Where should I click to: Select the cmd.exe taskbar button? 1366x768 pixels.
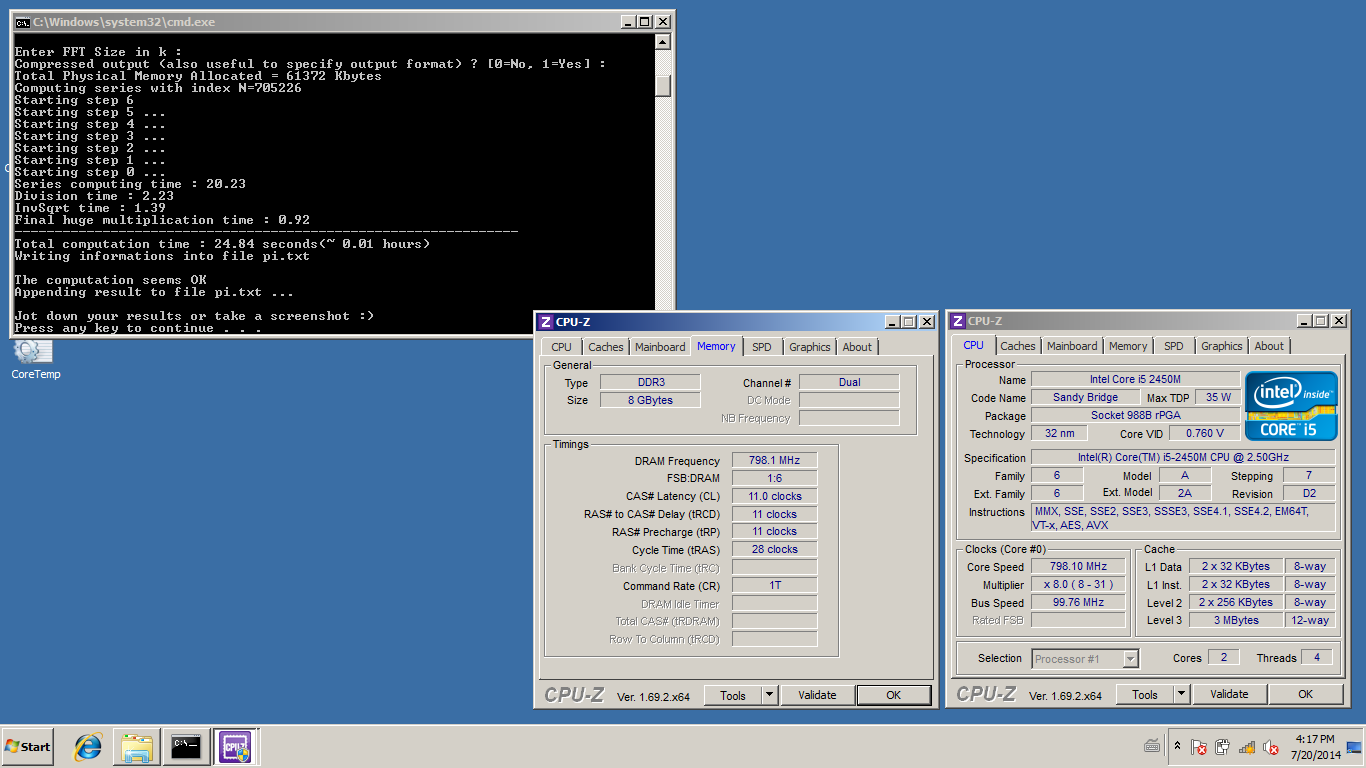pyautogui.click(x=186, y=746)
